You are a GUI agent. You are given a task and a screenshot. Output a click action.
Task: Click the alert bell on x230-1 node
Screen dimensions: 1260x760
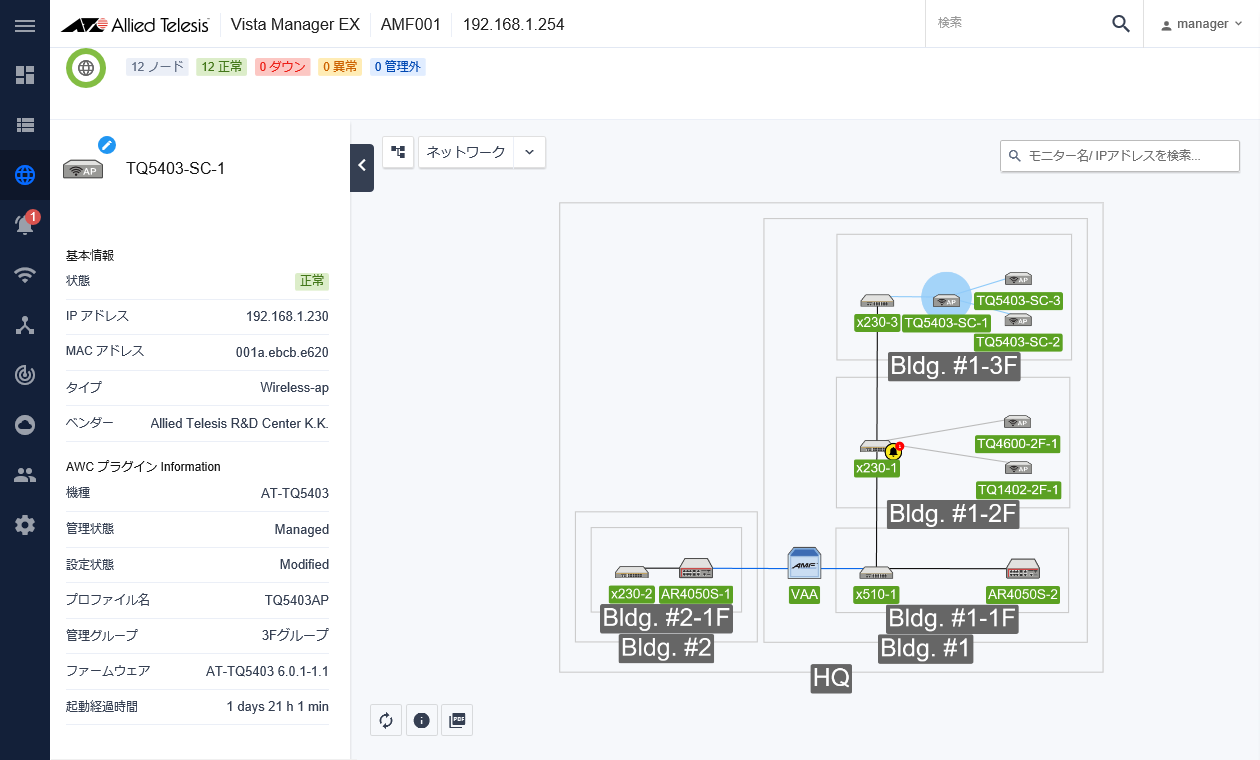[894, 451]
